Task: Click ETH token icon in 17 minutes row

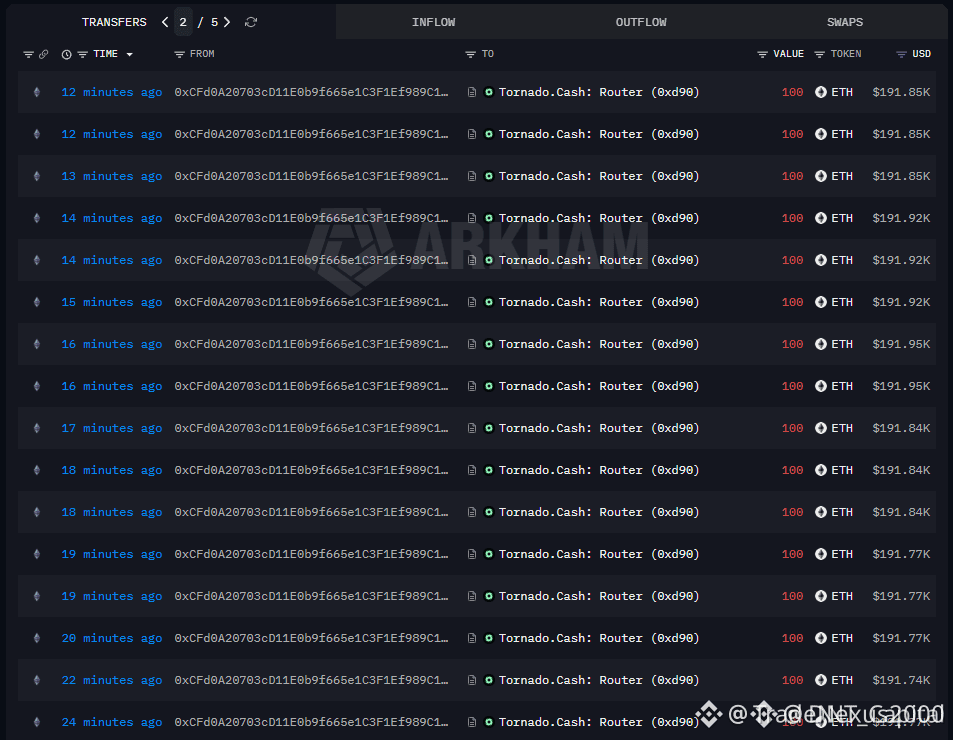Action: pos(821,428)
